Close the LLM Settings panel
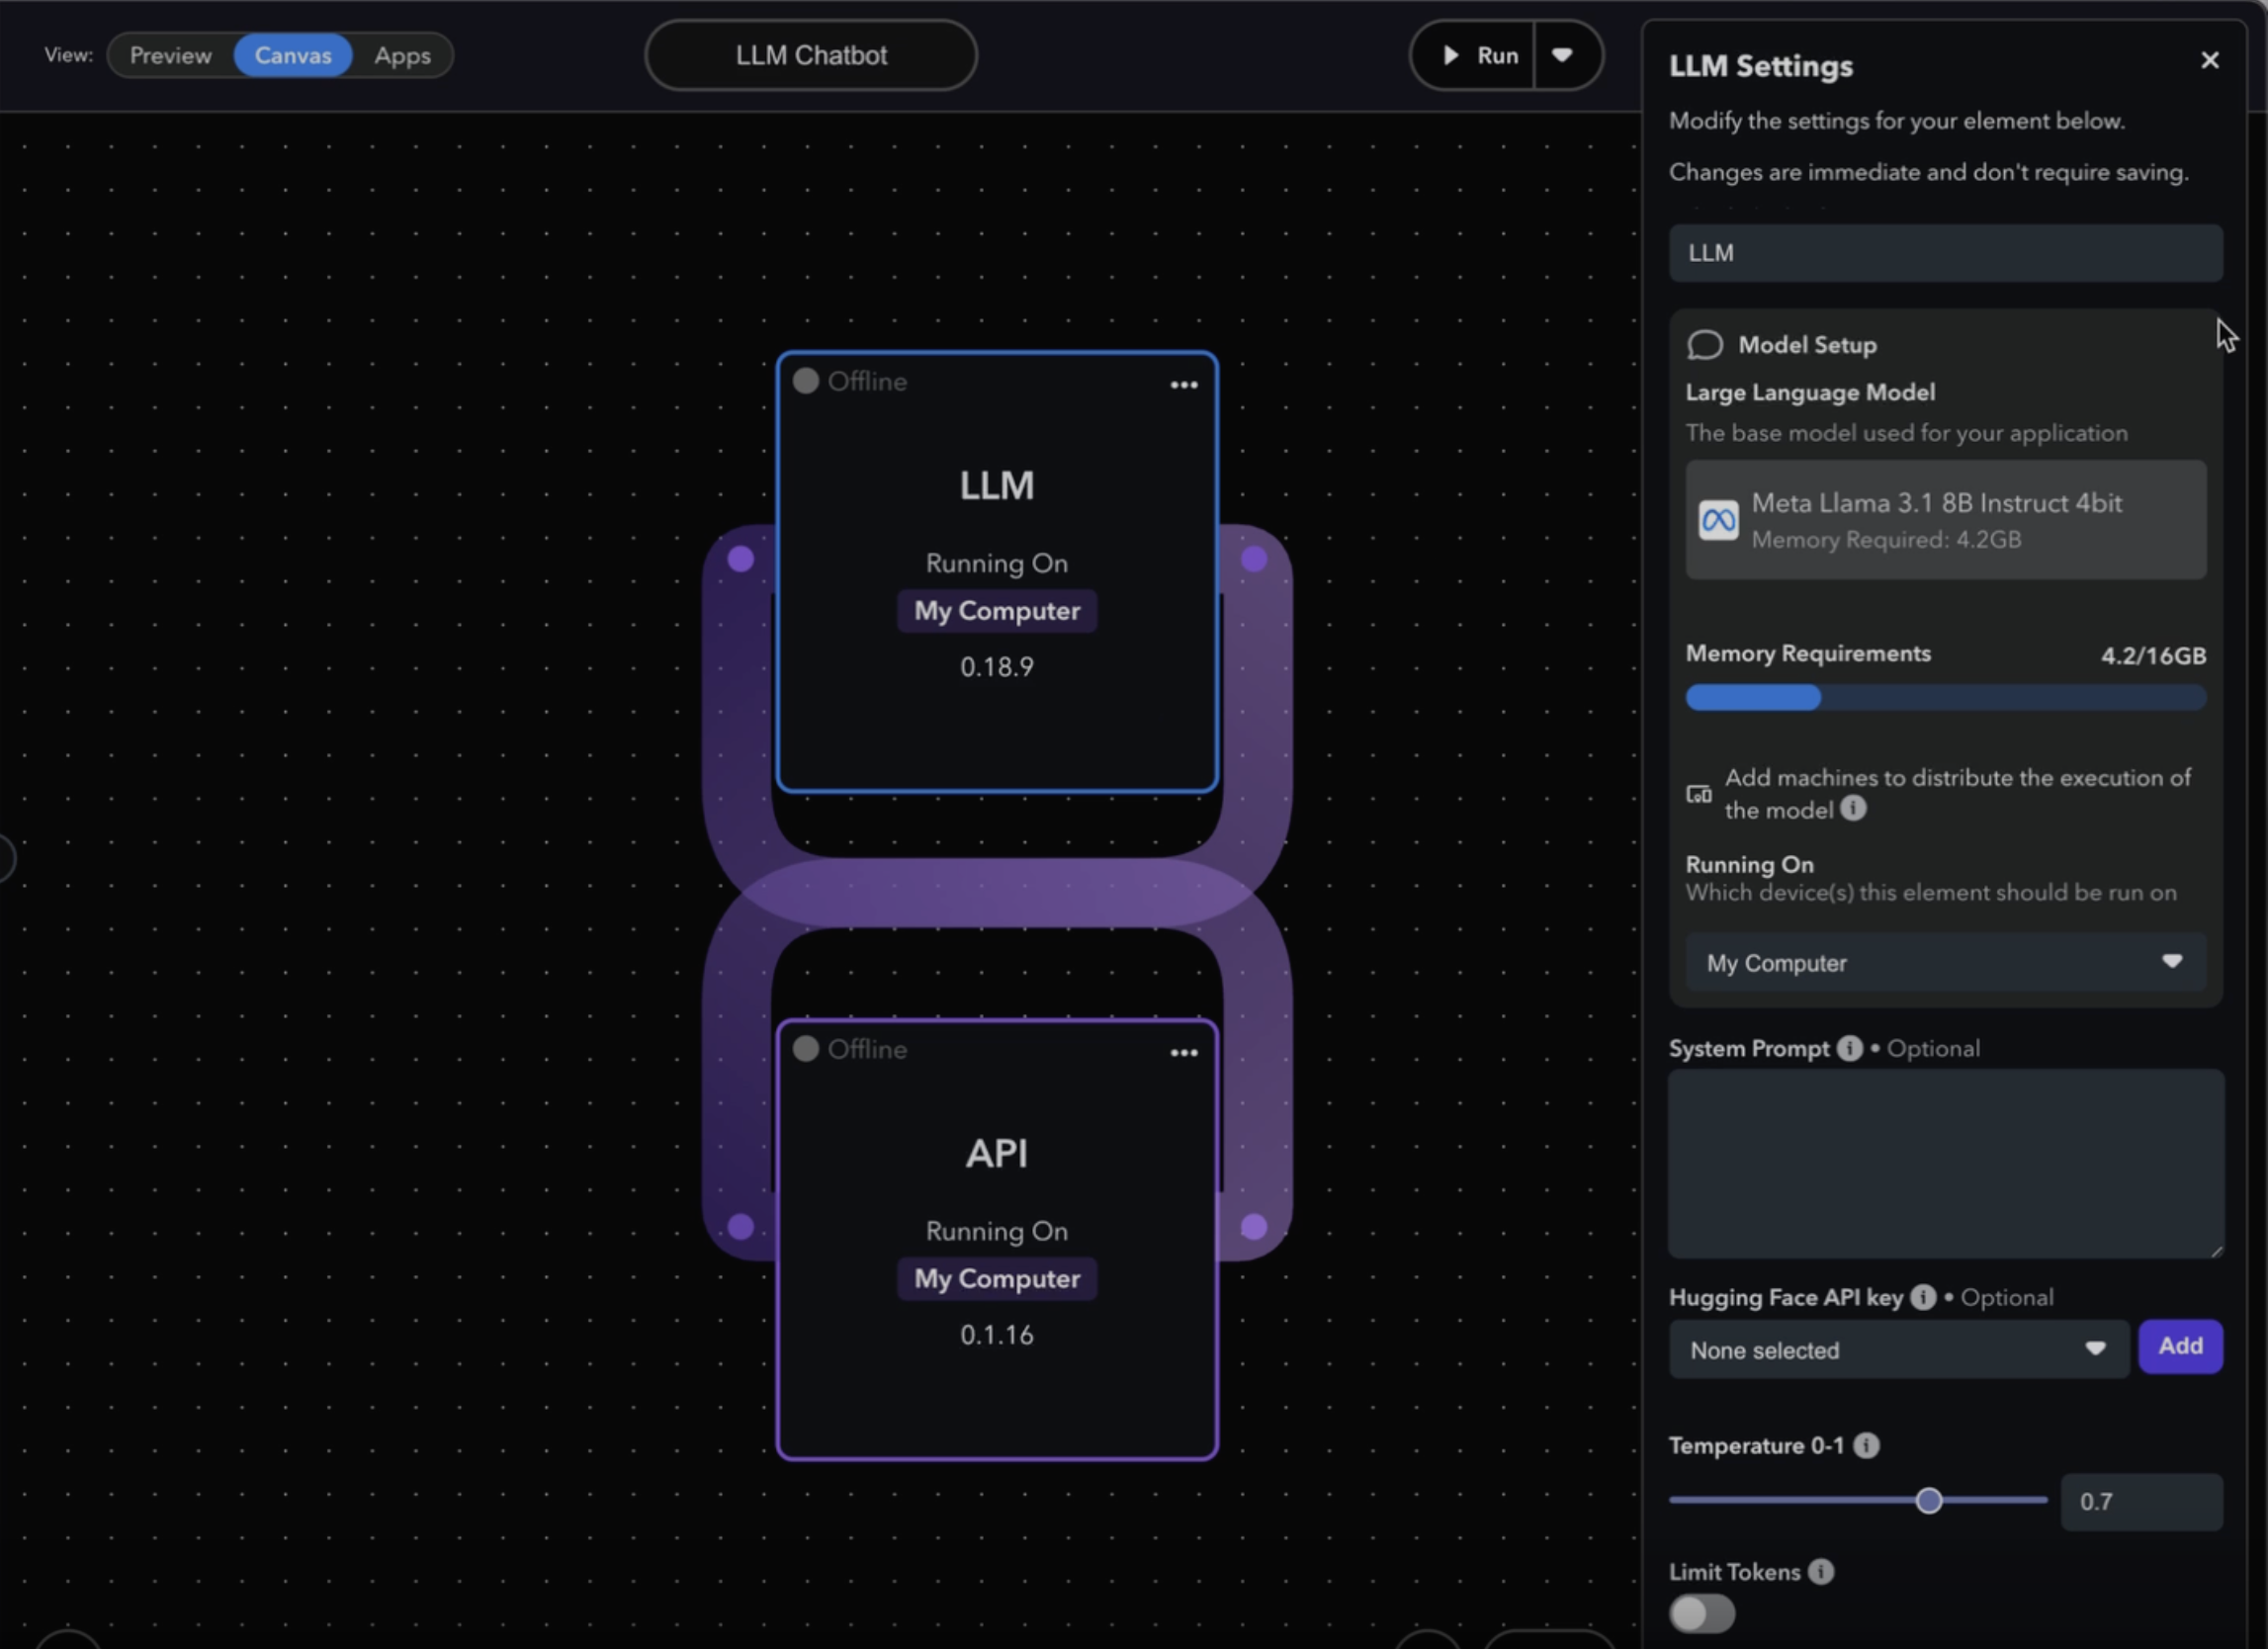Image resolution: width=2268 pixels, height=1649 pixels. tap(2210, 61)
